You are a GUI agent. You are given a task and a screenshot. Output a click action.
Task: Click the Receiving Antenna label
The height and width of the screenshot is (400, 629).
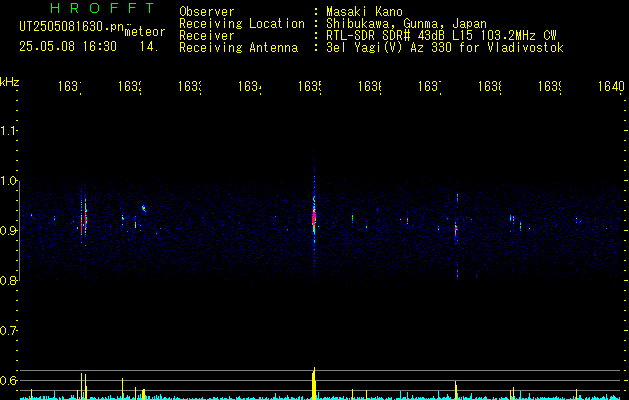pyautogui.click(x=239, y=48)
